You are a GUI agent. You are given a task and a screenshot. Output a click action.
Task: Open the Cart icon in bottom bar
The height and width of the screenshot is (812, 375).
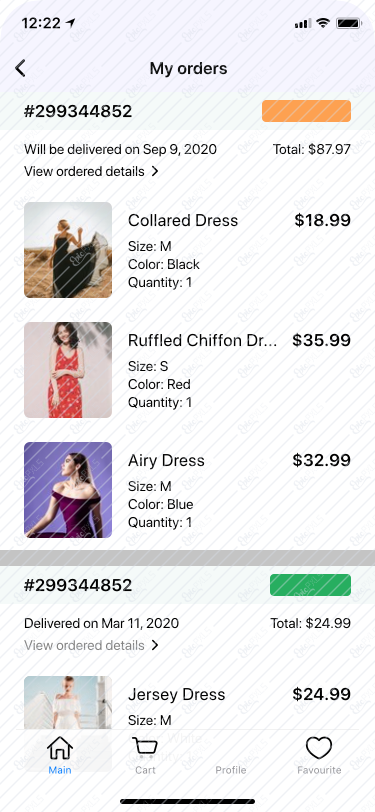click(x=145, y=748)
